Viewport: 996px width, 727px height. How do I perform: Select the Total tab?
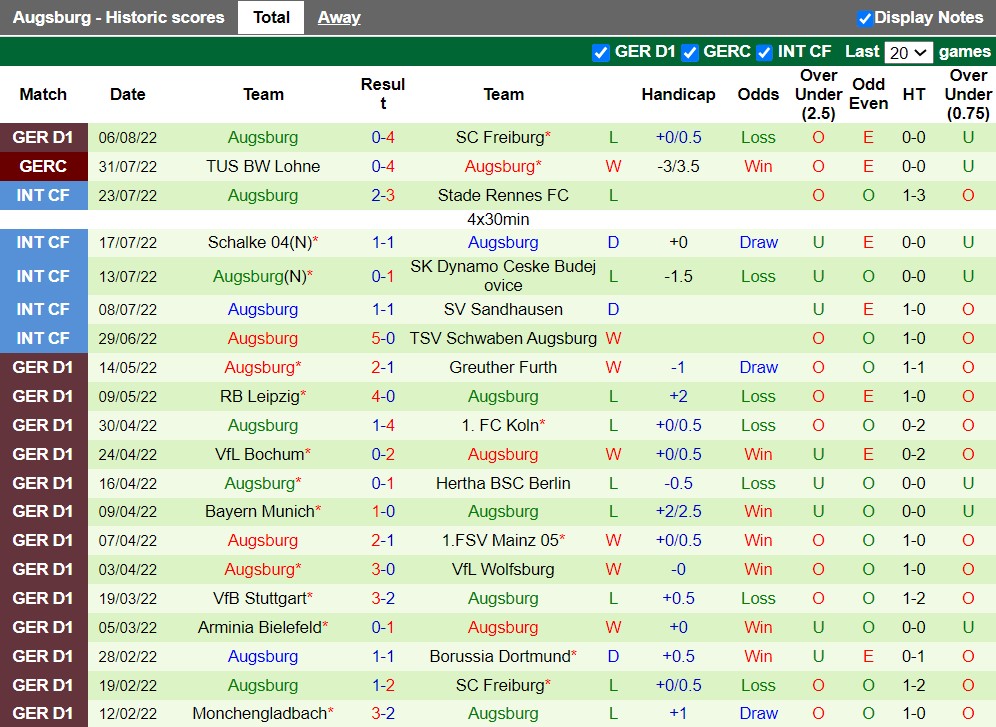(x=271, y=17)
